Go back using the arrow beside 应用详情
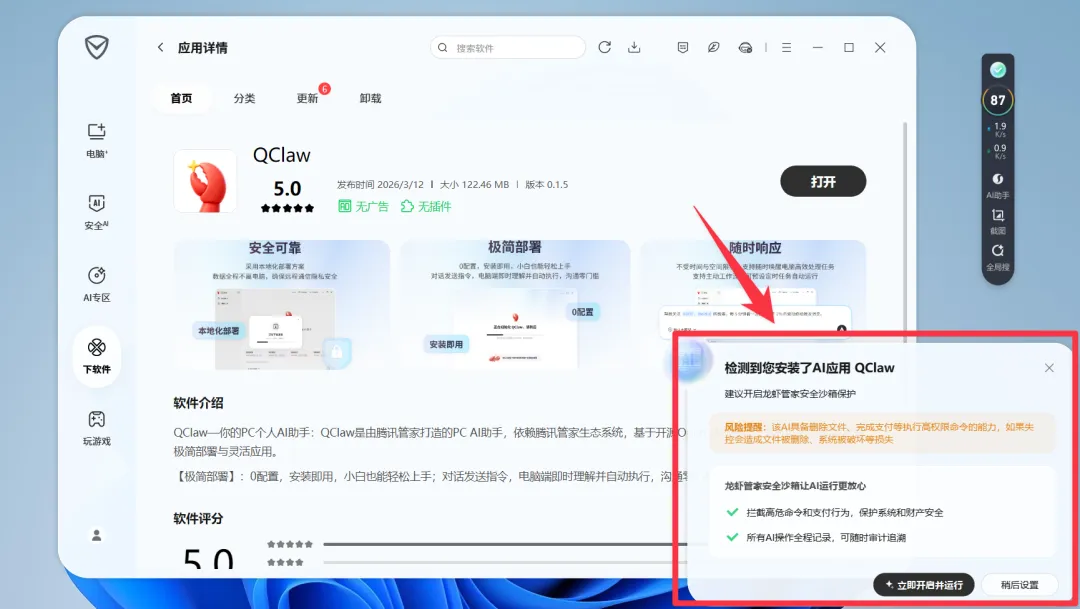The image size is (1080, 609). click(x=160, y=48)
